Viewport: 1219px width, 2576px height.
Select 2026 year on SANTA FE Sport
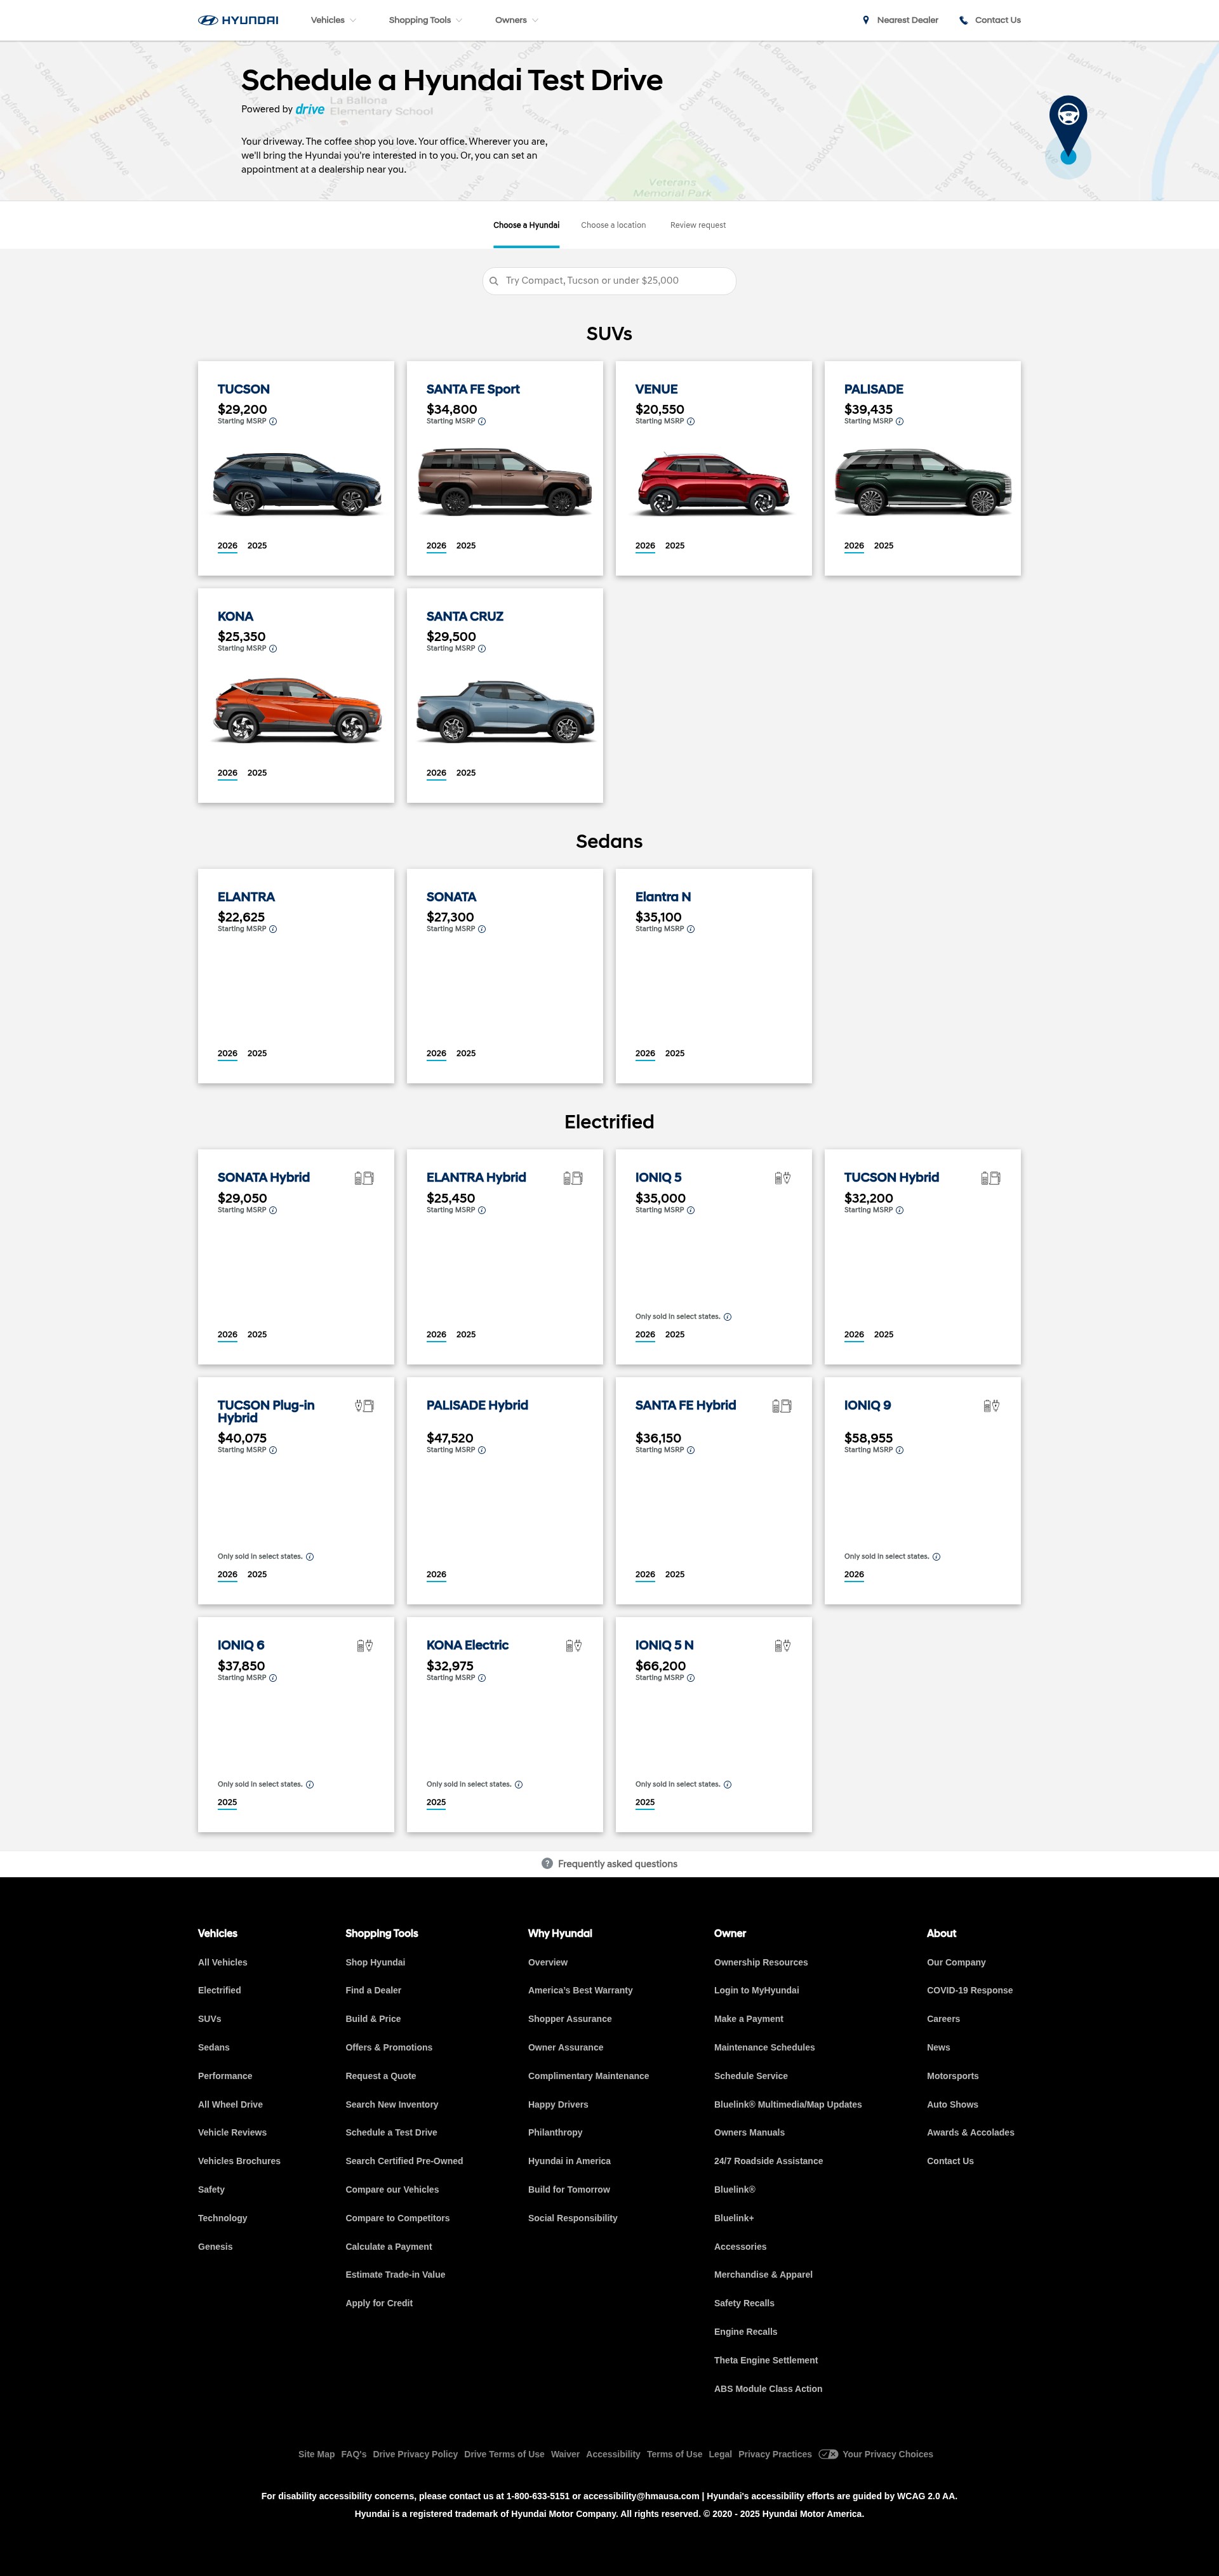click(436, 546)
